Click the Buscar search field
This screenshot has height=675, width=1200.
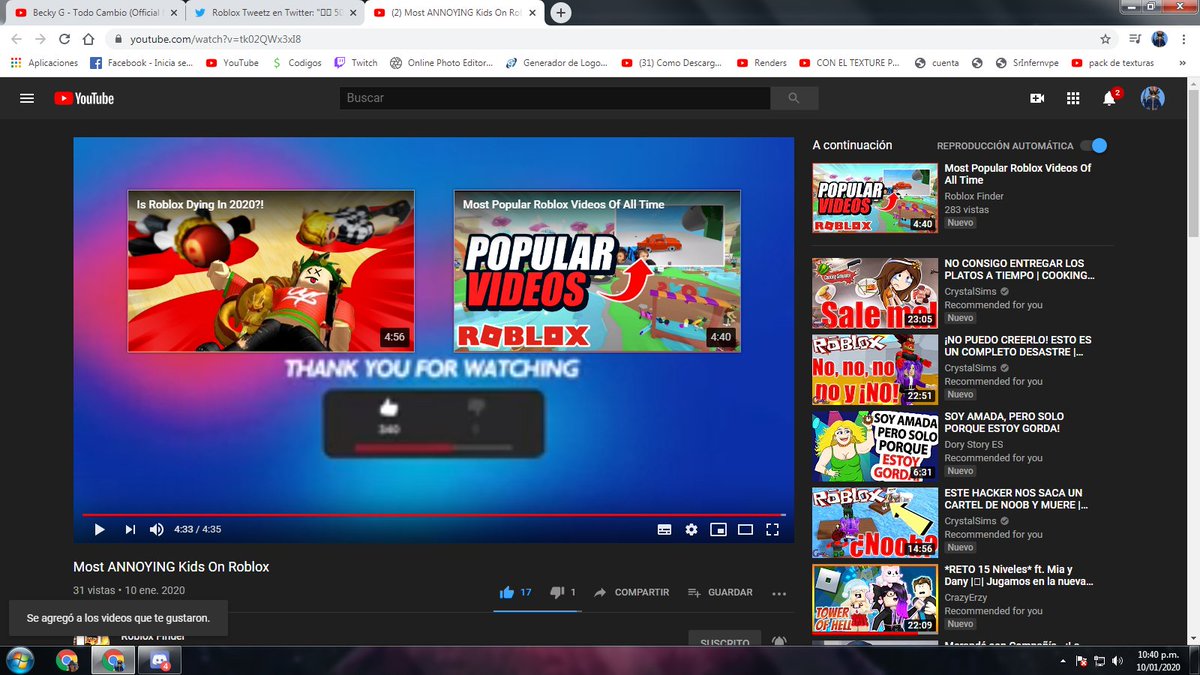554,98
